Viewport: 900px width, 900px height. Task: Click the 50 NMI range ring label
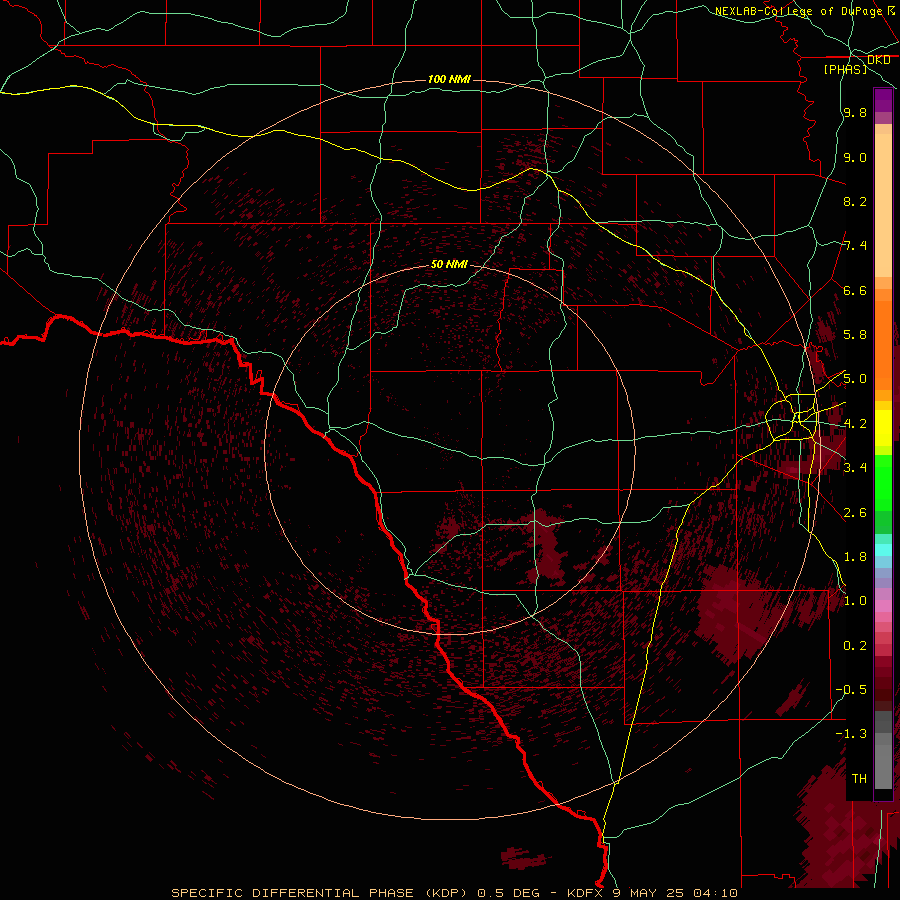click(449, 265)
